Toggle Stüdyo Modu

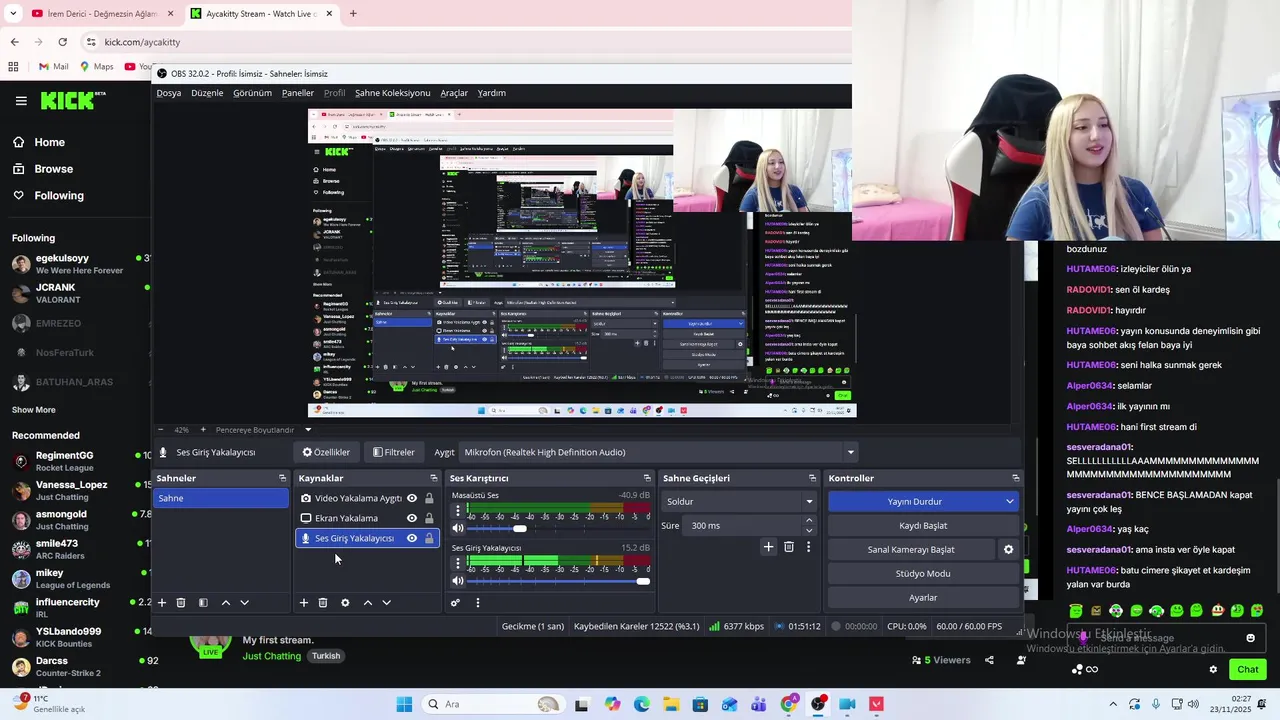click(x=922, y=573)
